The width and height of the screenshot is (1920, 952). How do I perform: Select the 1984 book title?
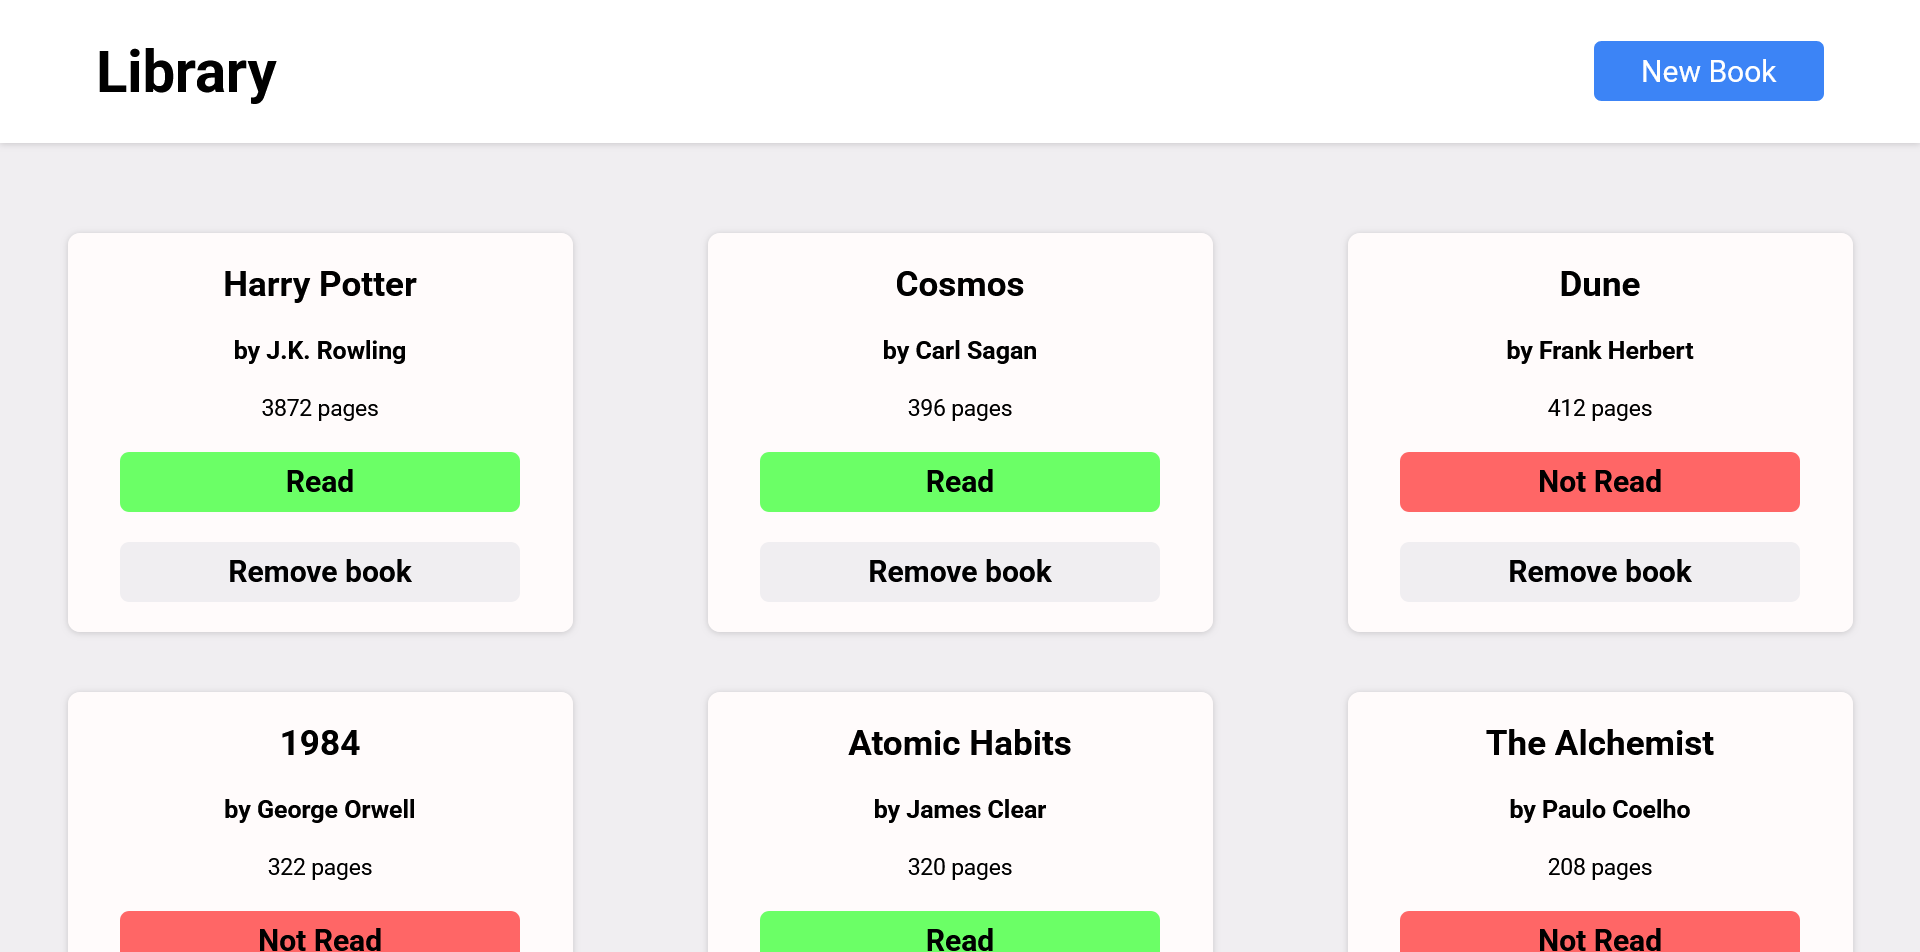pos(320,743)
